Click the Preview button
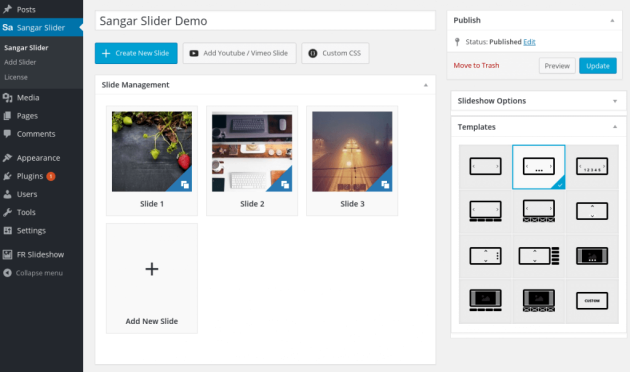The height and width of the screenshot is (372, 630). coord(557,66)
